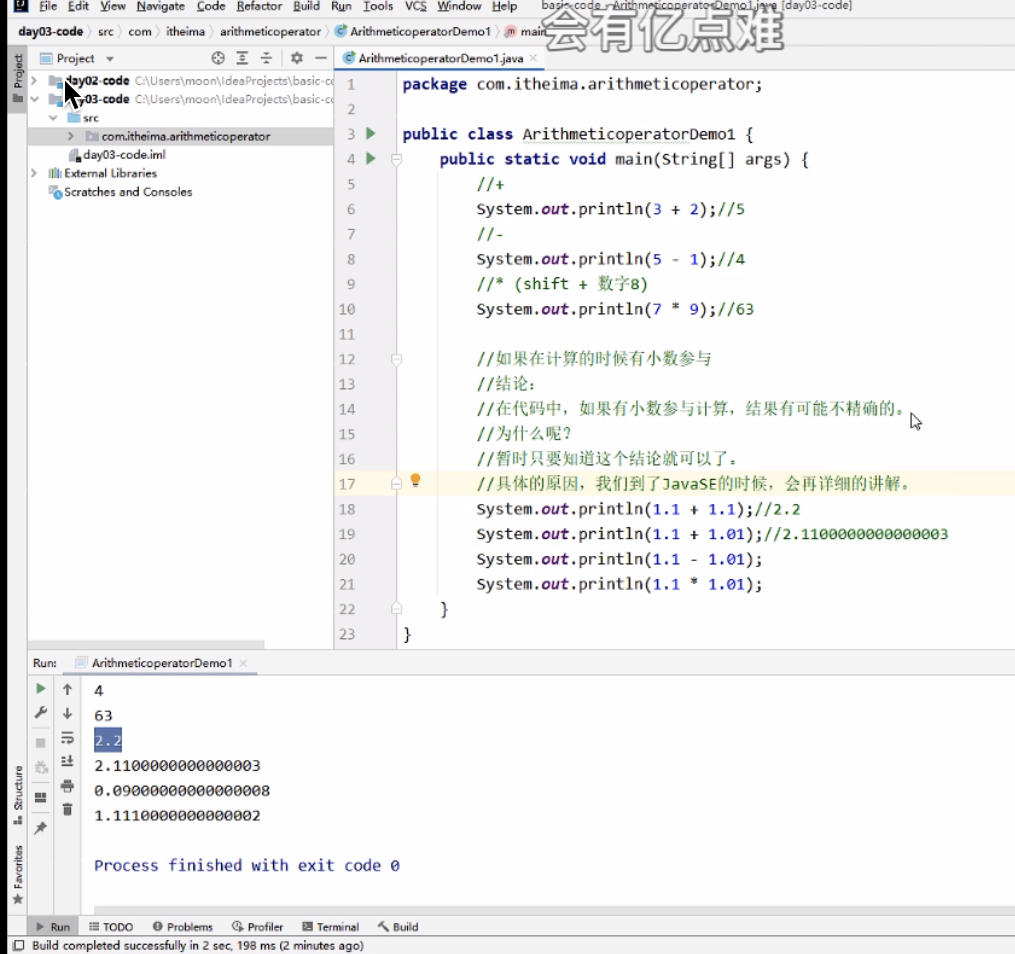Collapse the day03-code module node
This screenshot has width=1015, height=954.
(34, 99)
